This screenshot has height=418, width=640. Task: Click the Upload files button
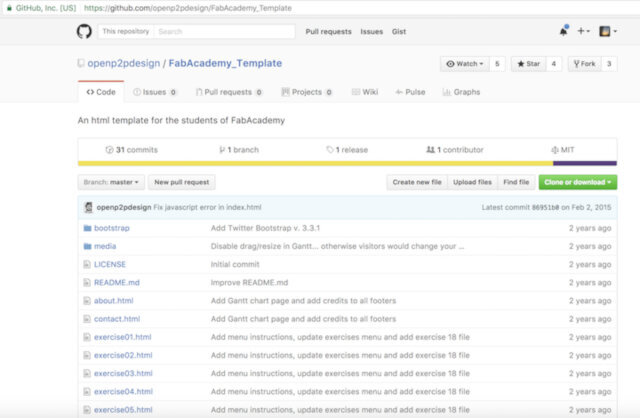472,182
